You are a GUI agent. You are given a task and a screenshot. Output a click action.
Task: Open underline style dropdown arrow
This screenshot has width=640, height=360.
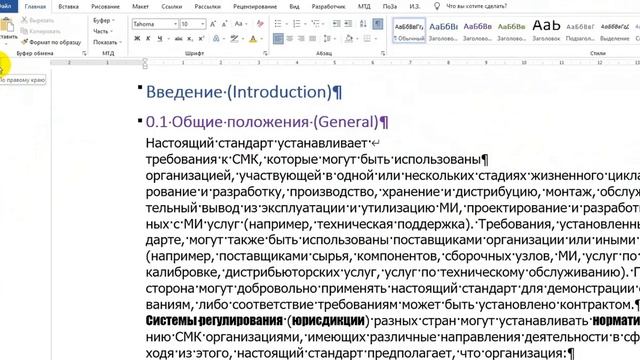coord(168,39)
